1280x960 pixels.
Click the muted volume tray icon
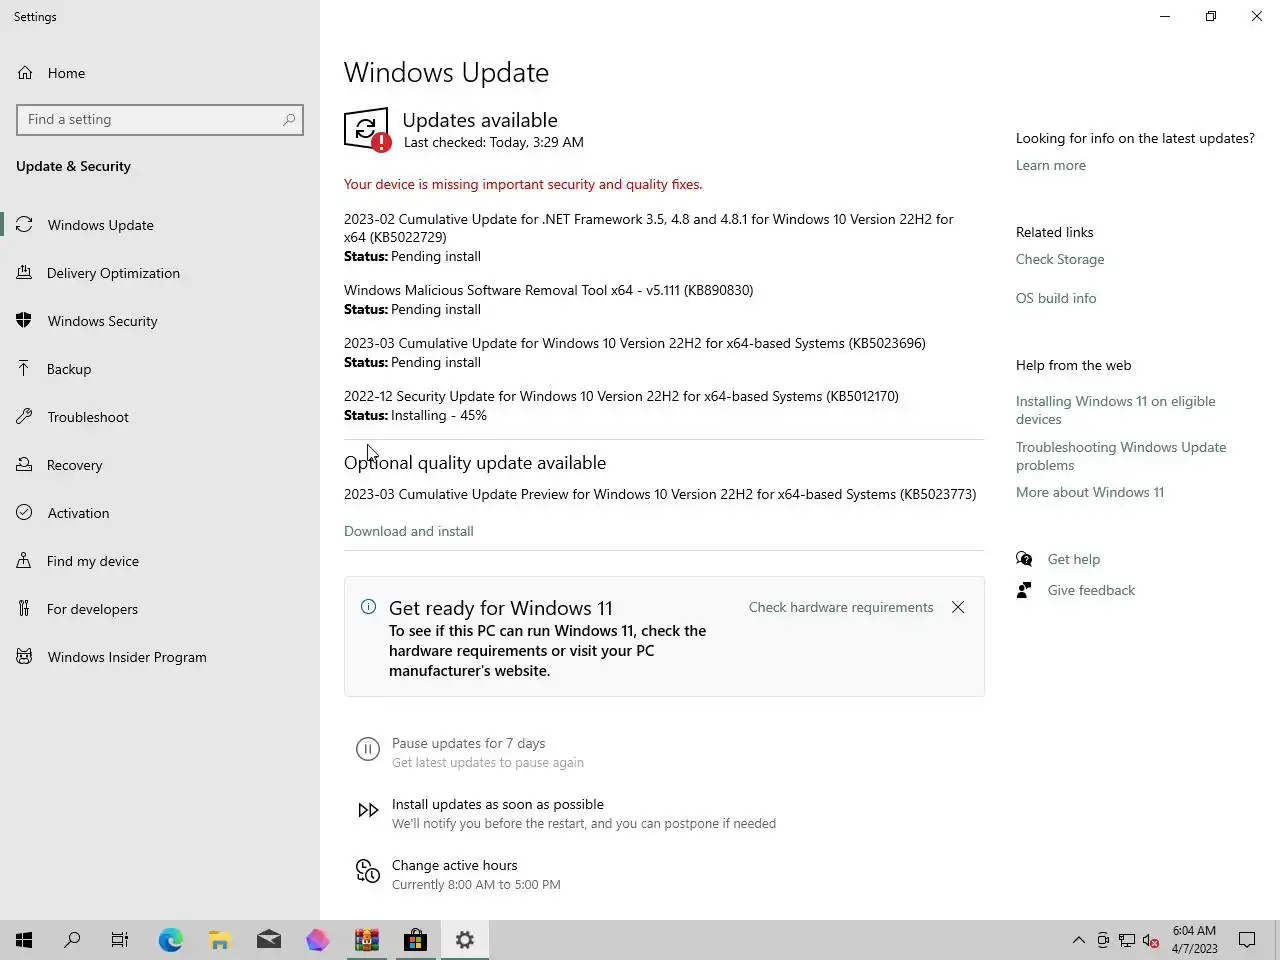tap(1150, 940)
